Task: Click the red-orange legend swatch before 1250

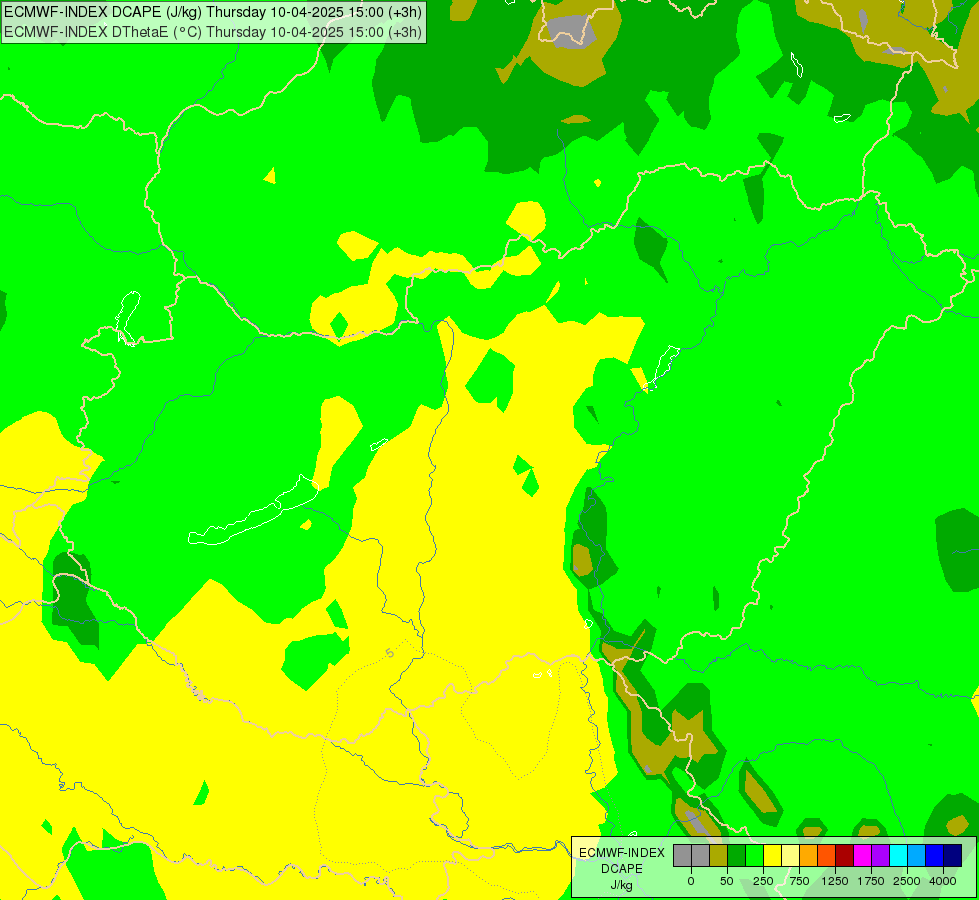Action: click(827, 855)
